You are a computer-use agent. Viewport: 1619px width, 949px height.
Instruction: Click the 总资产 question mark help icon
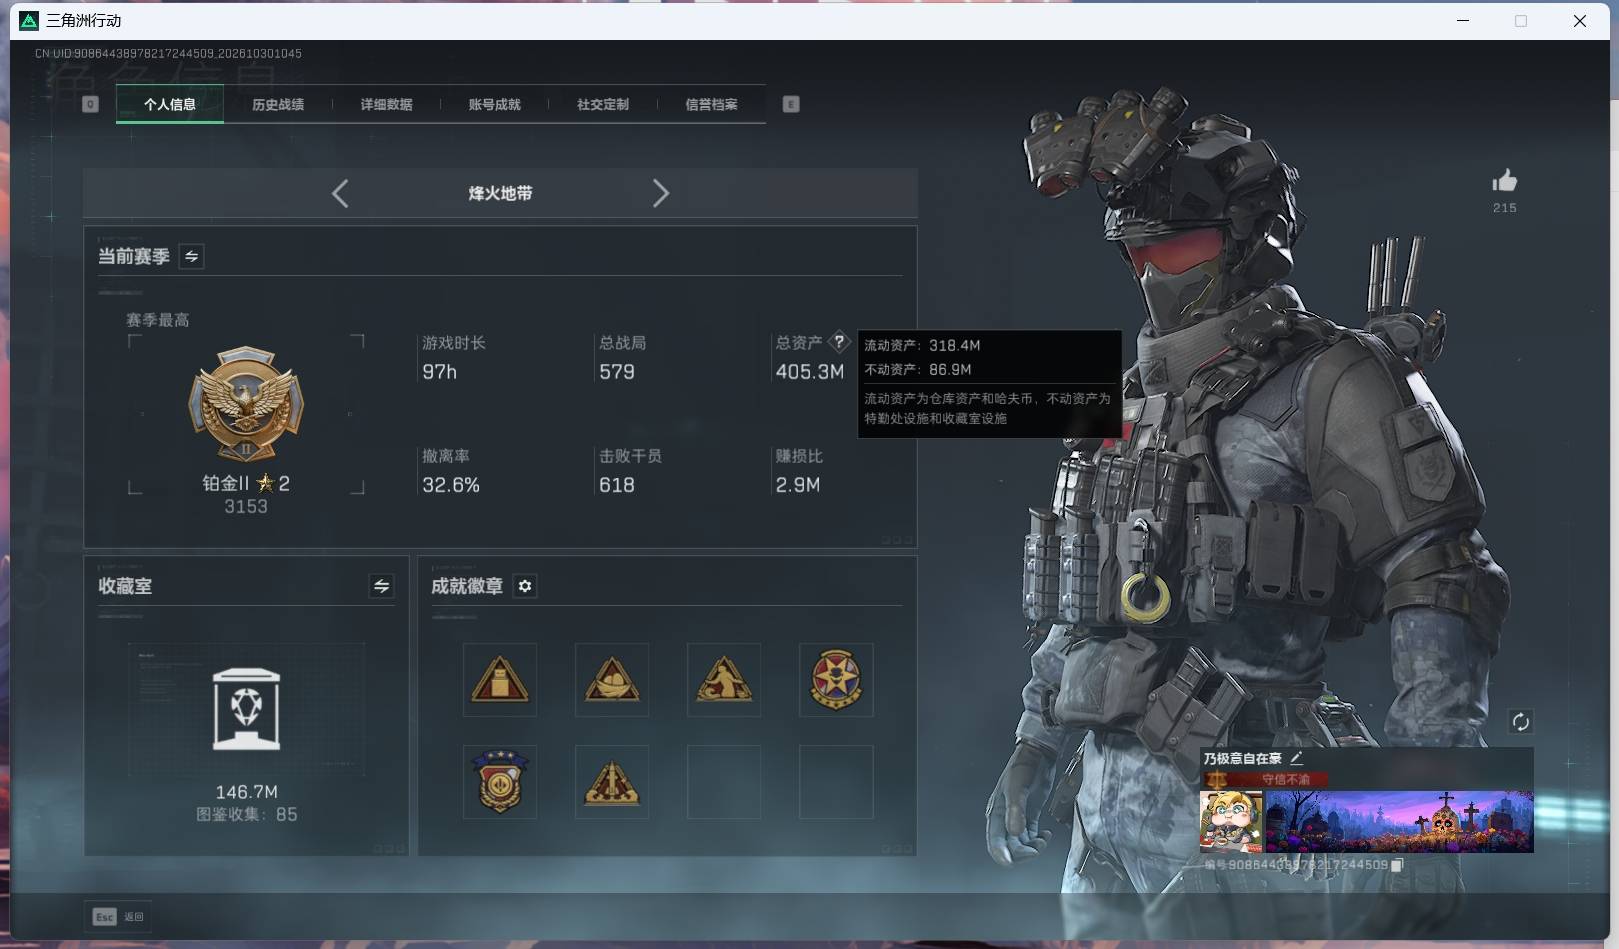839,341
